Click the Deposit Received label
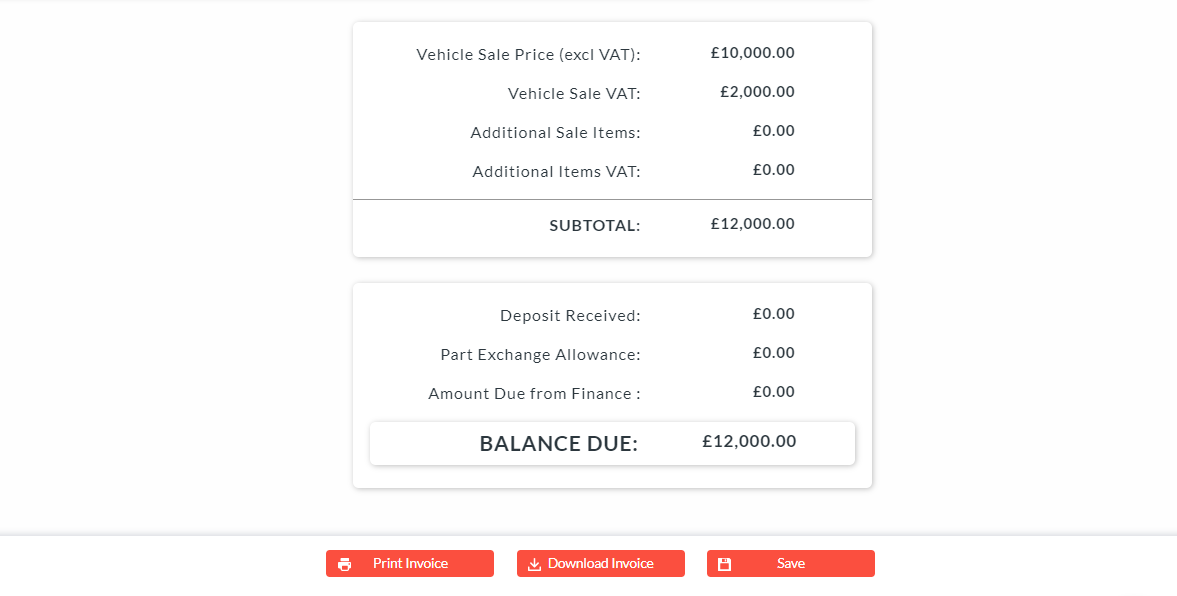Viewport: 1177px width, 596px height. [x=570, y=316]
